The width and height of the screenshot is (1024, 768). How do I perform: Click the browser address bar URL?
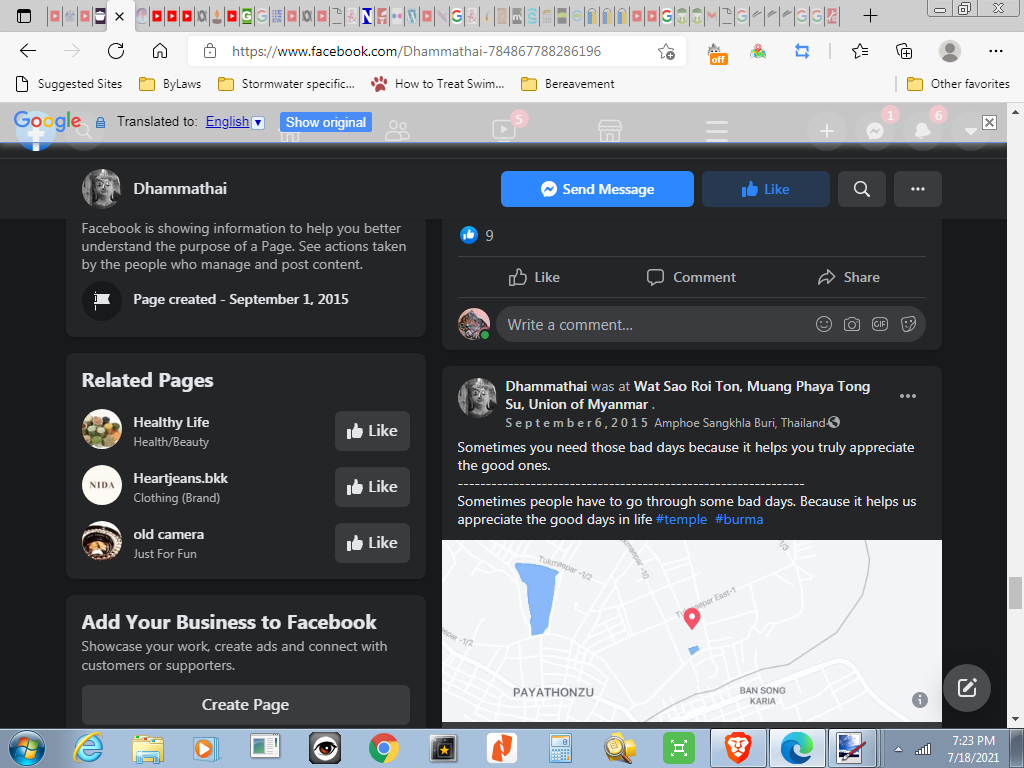pos(416,51)
